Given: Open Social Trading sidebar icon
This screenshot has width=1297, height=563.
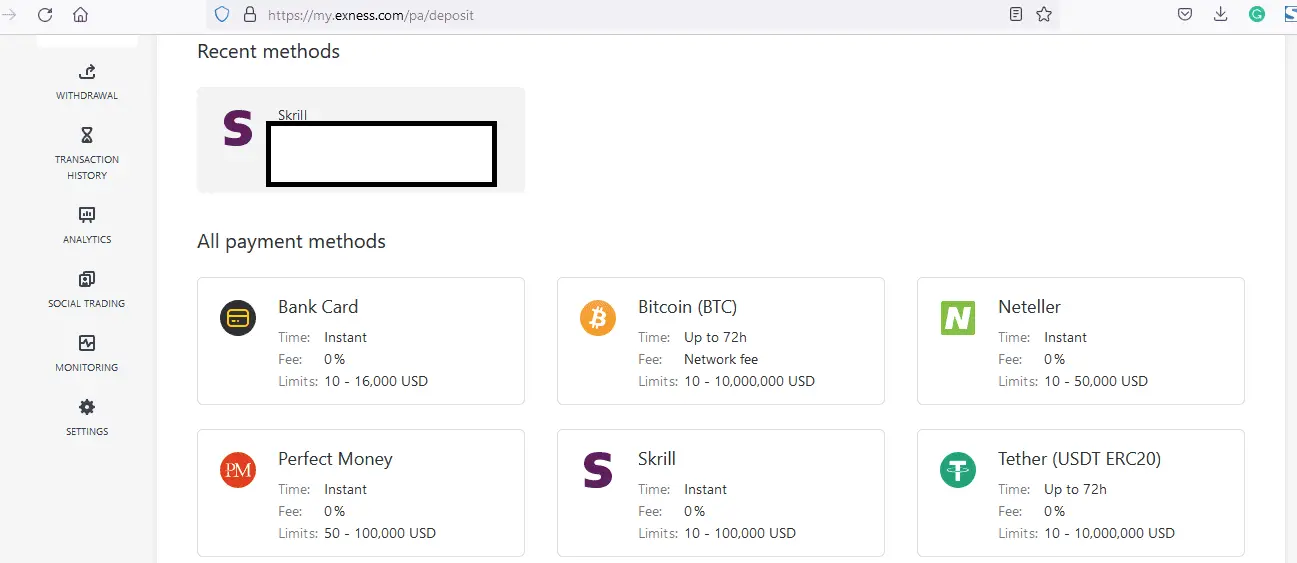Looking at the screenshot, I should tap(87, 279).
